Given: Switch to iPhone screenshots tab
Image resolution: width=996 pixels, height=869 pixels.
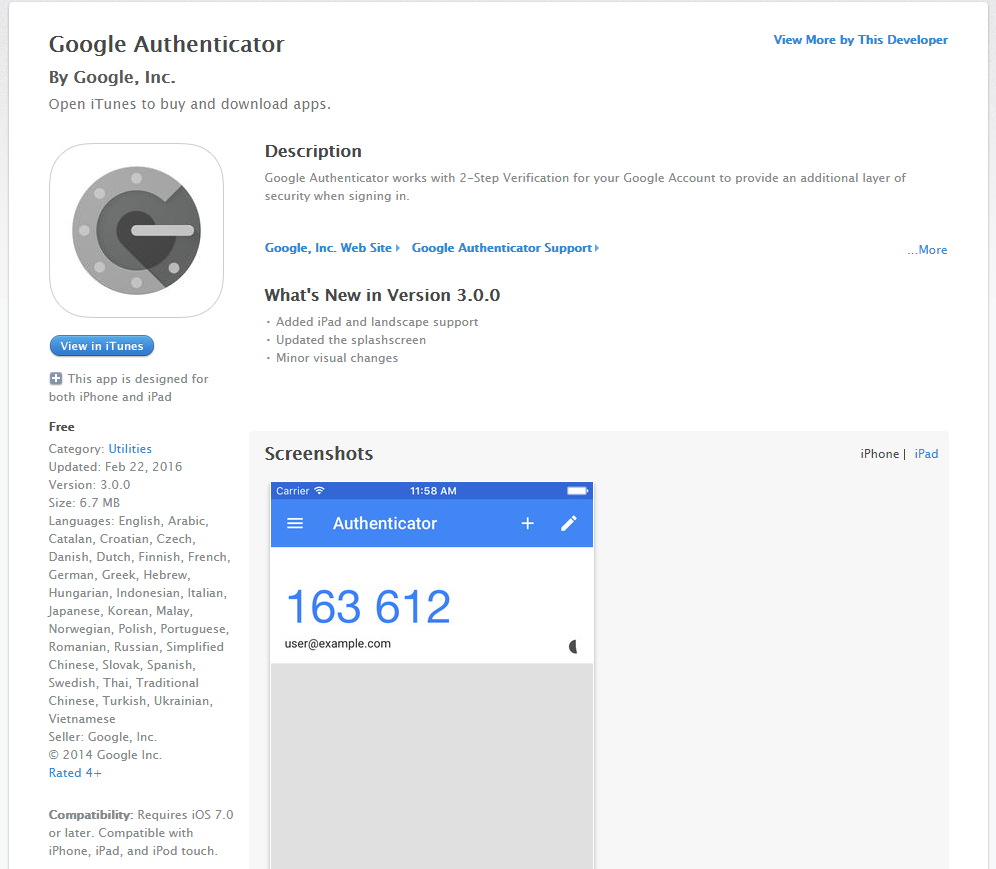Looking at the screenshot, I should 880,454.
